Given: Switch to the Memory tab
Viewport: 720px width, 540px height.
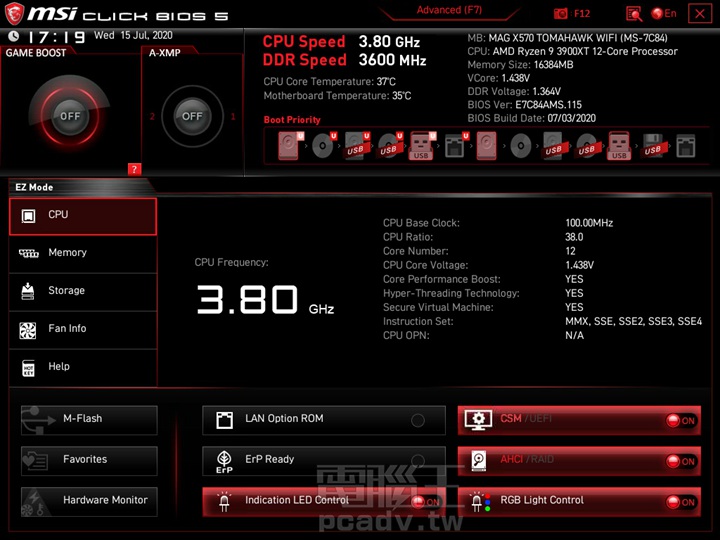Looking at the screenshot, I should (83, 254).
